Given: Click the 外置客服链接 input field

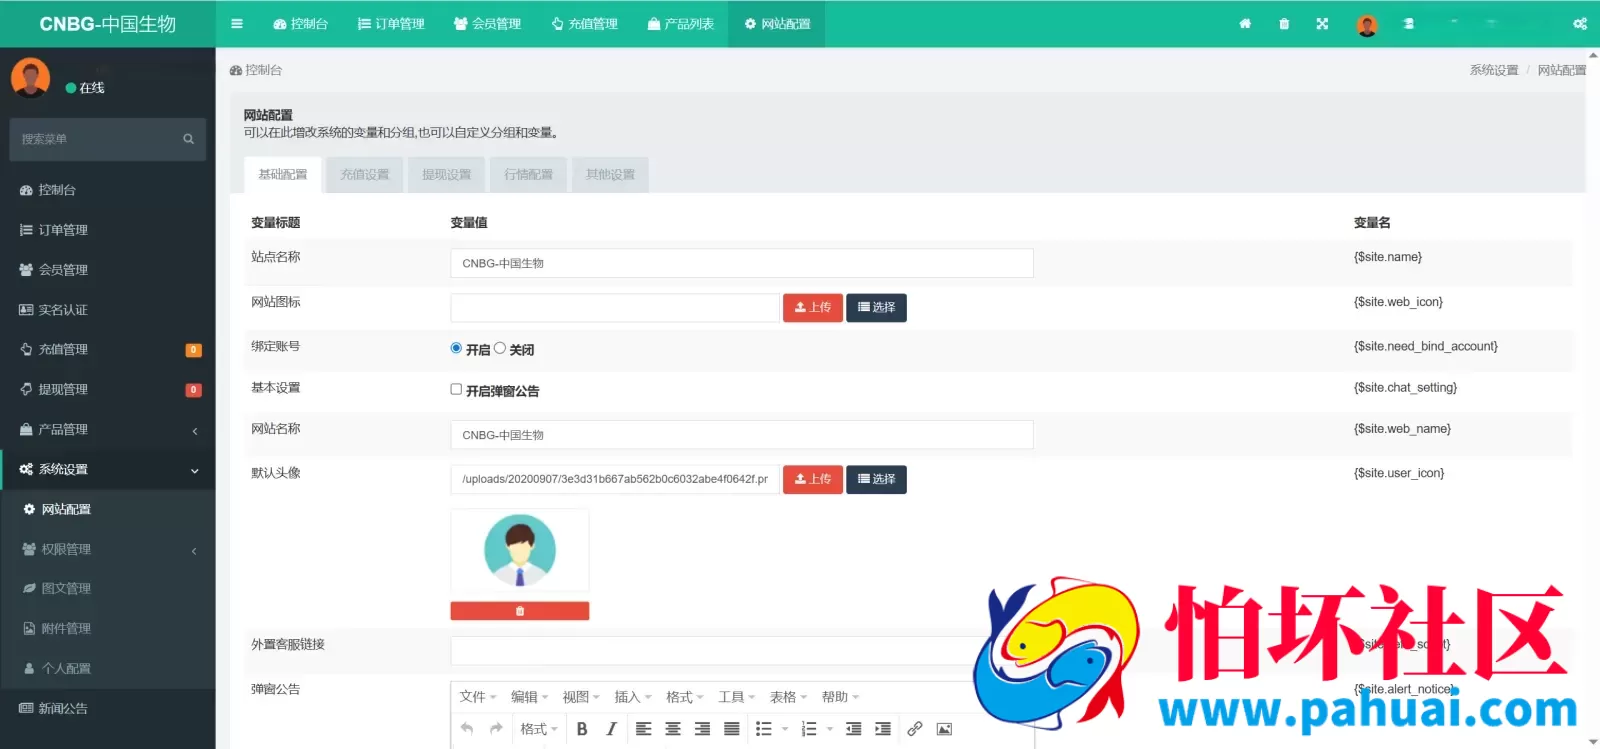Looking at the screenshot, I should [x=742, y=651].
